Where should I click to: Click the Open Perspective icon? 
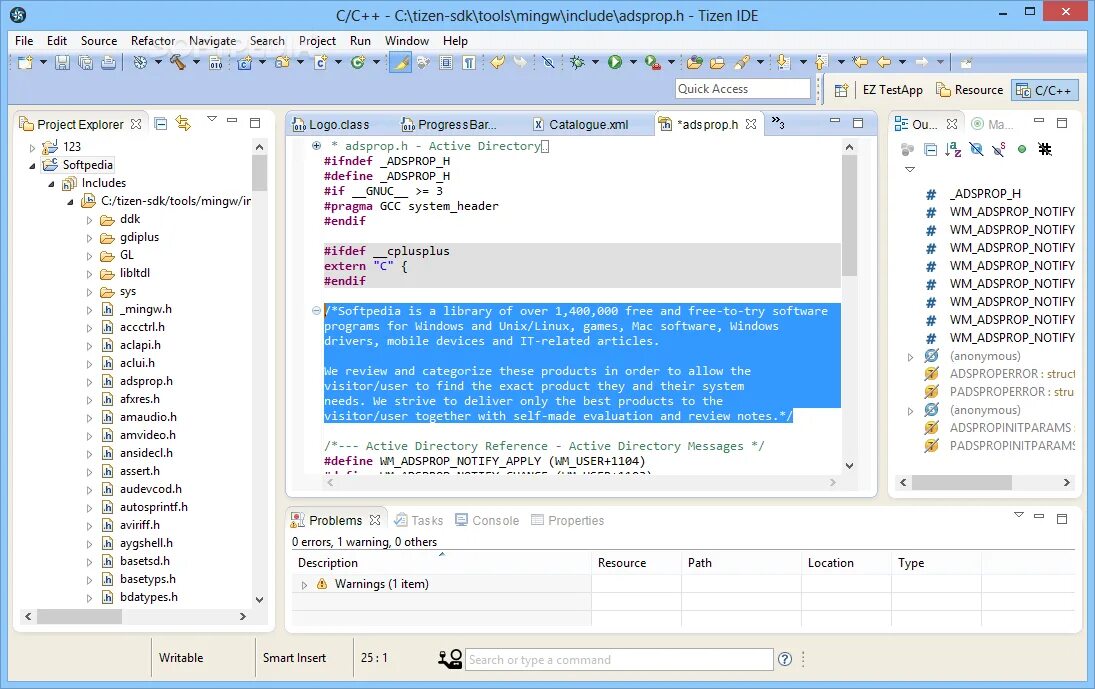click(842, 90)
